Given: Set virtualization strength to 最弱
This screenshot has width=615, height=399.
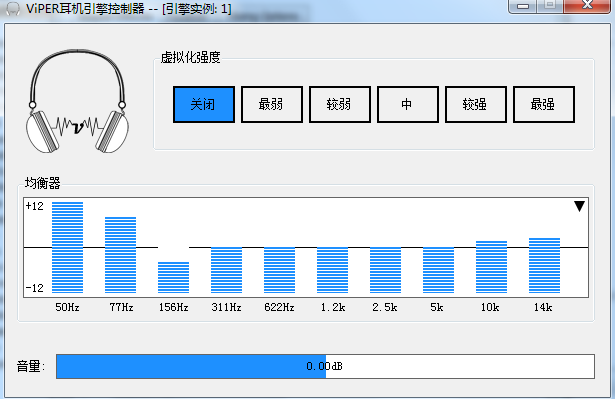Looking at the screenshot, I should [x=272, y=105].
